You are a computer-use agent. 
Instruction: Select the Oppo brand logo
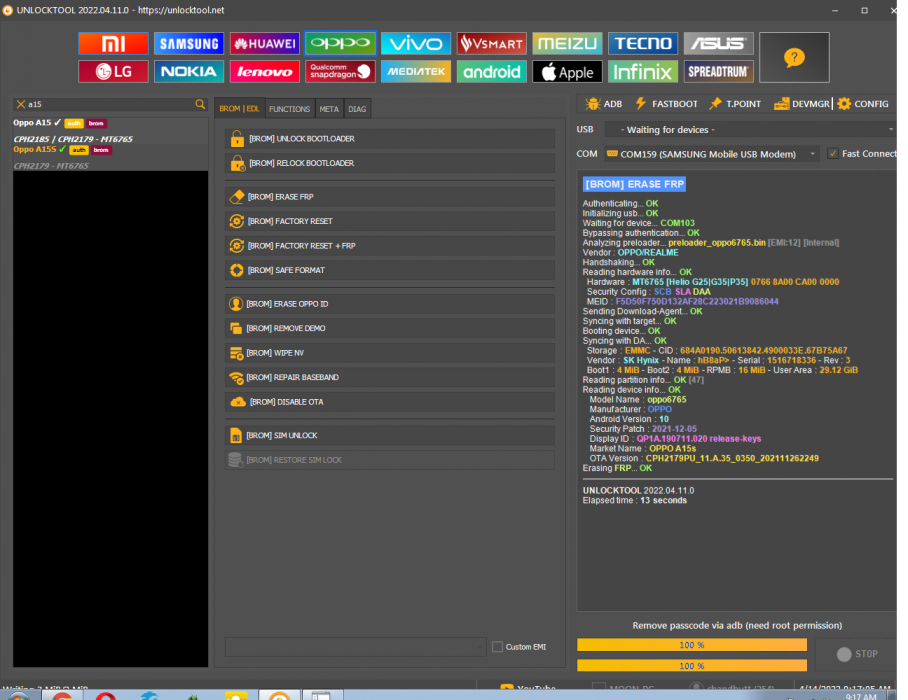pyautogui.click(x=340, y=43)
